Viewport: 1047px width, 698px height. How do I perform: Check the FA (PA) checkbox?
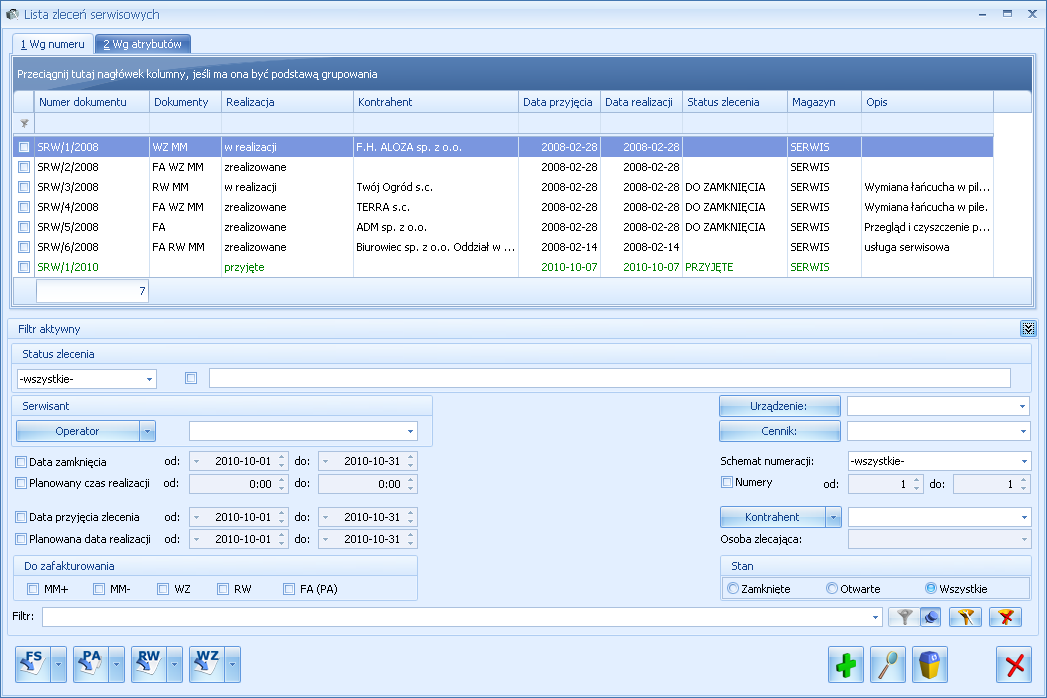pos(288,589)
